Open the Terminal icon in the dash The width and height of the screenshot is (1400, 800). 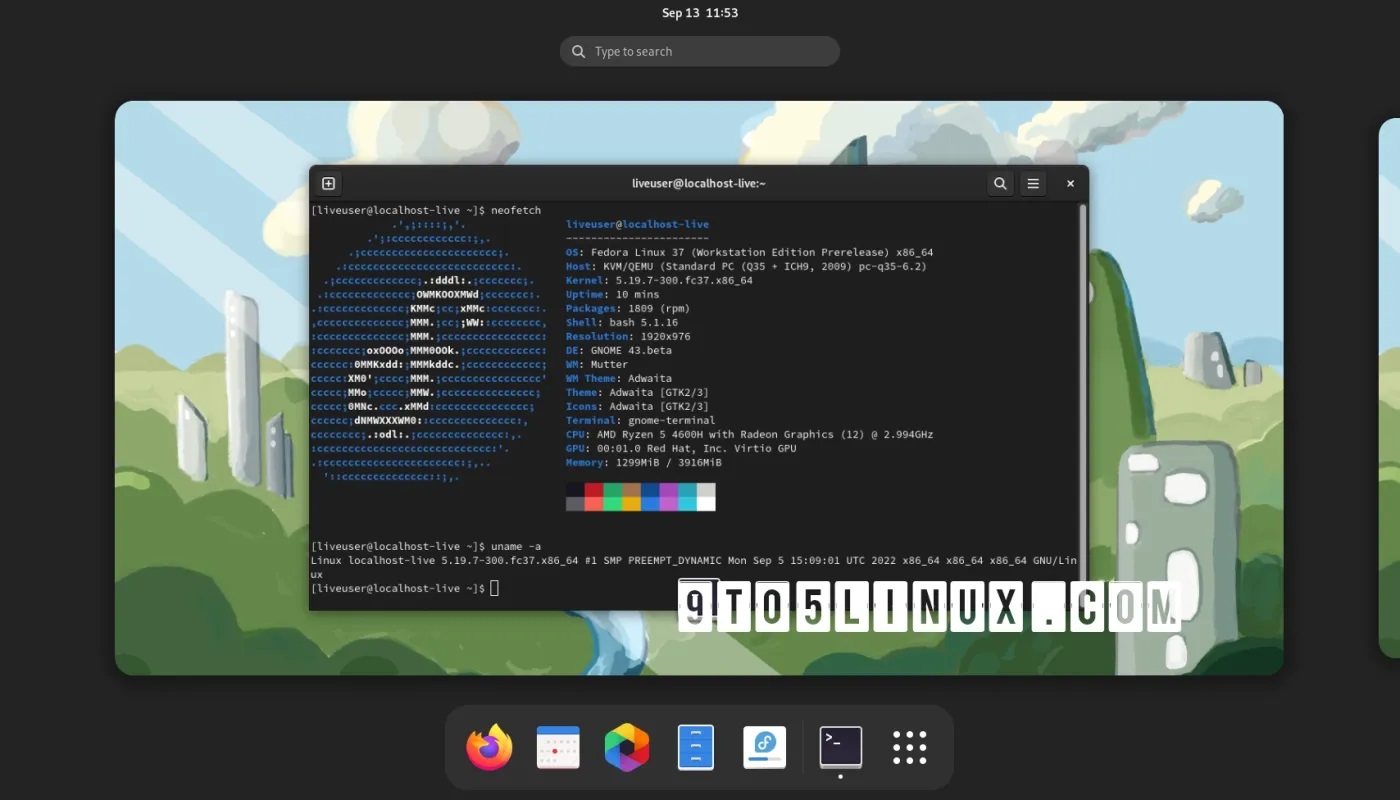pyautogui.click(x=841, y=747)
